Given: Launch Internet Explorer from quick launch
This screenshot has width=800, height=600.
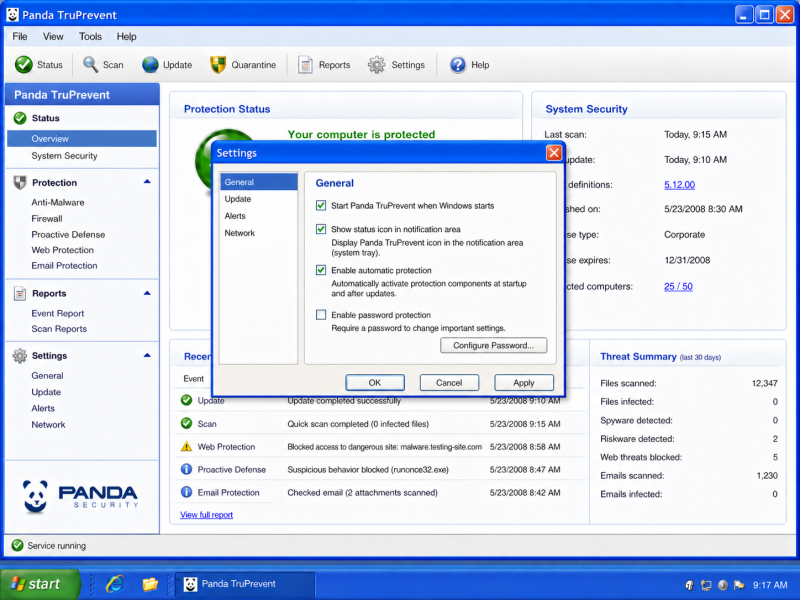Looking at the screenshot, I should point(115,584).
